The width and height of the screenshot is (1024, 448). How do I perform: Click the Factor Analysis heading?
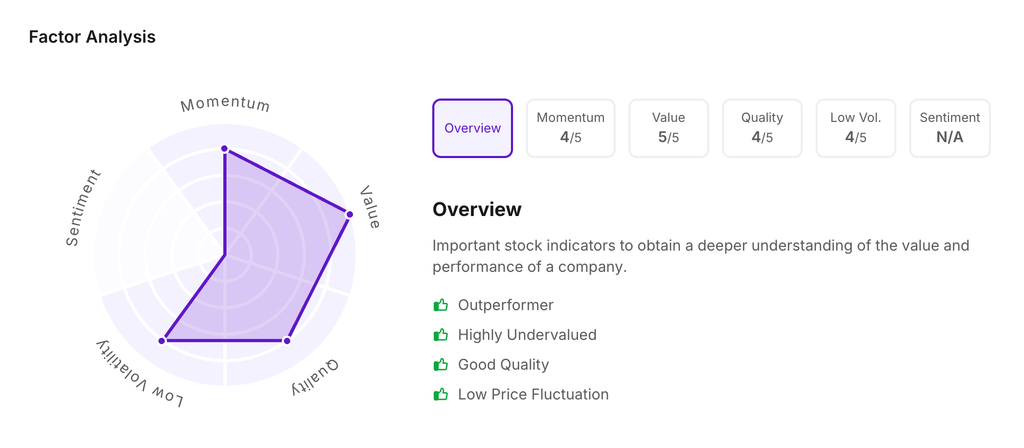click(x=92, y=37)
